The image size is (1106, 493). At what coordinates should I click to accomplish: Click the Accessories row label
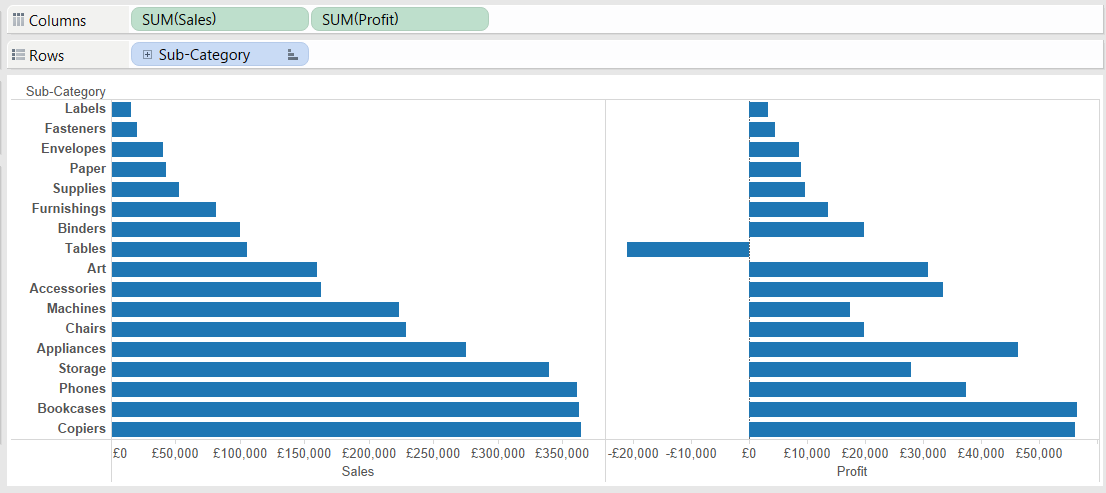68,288
